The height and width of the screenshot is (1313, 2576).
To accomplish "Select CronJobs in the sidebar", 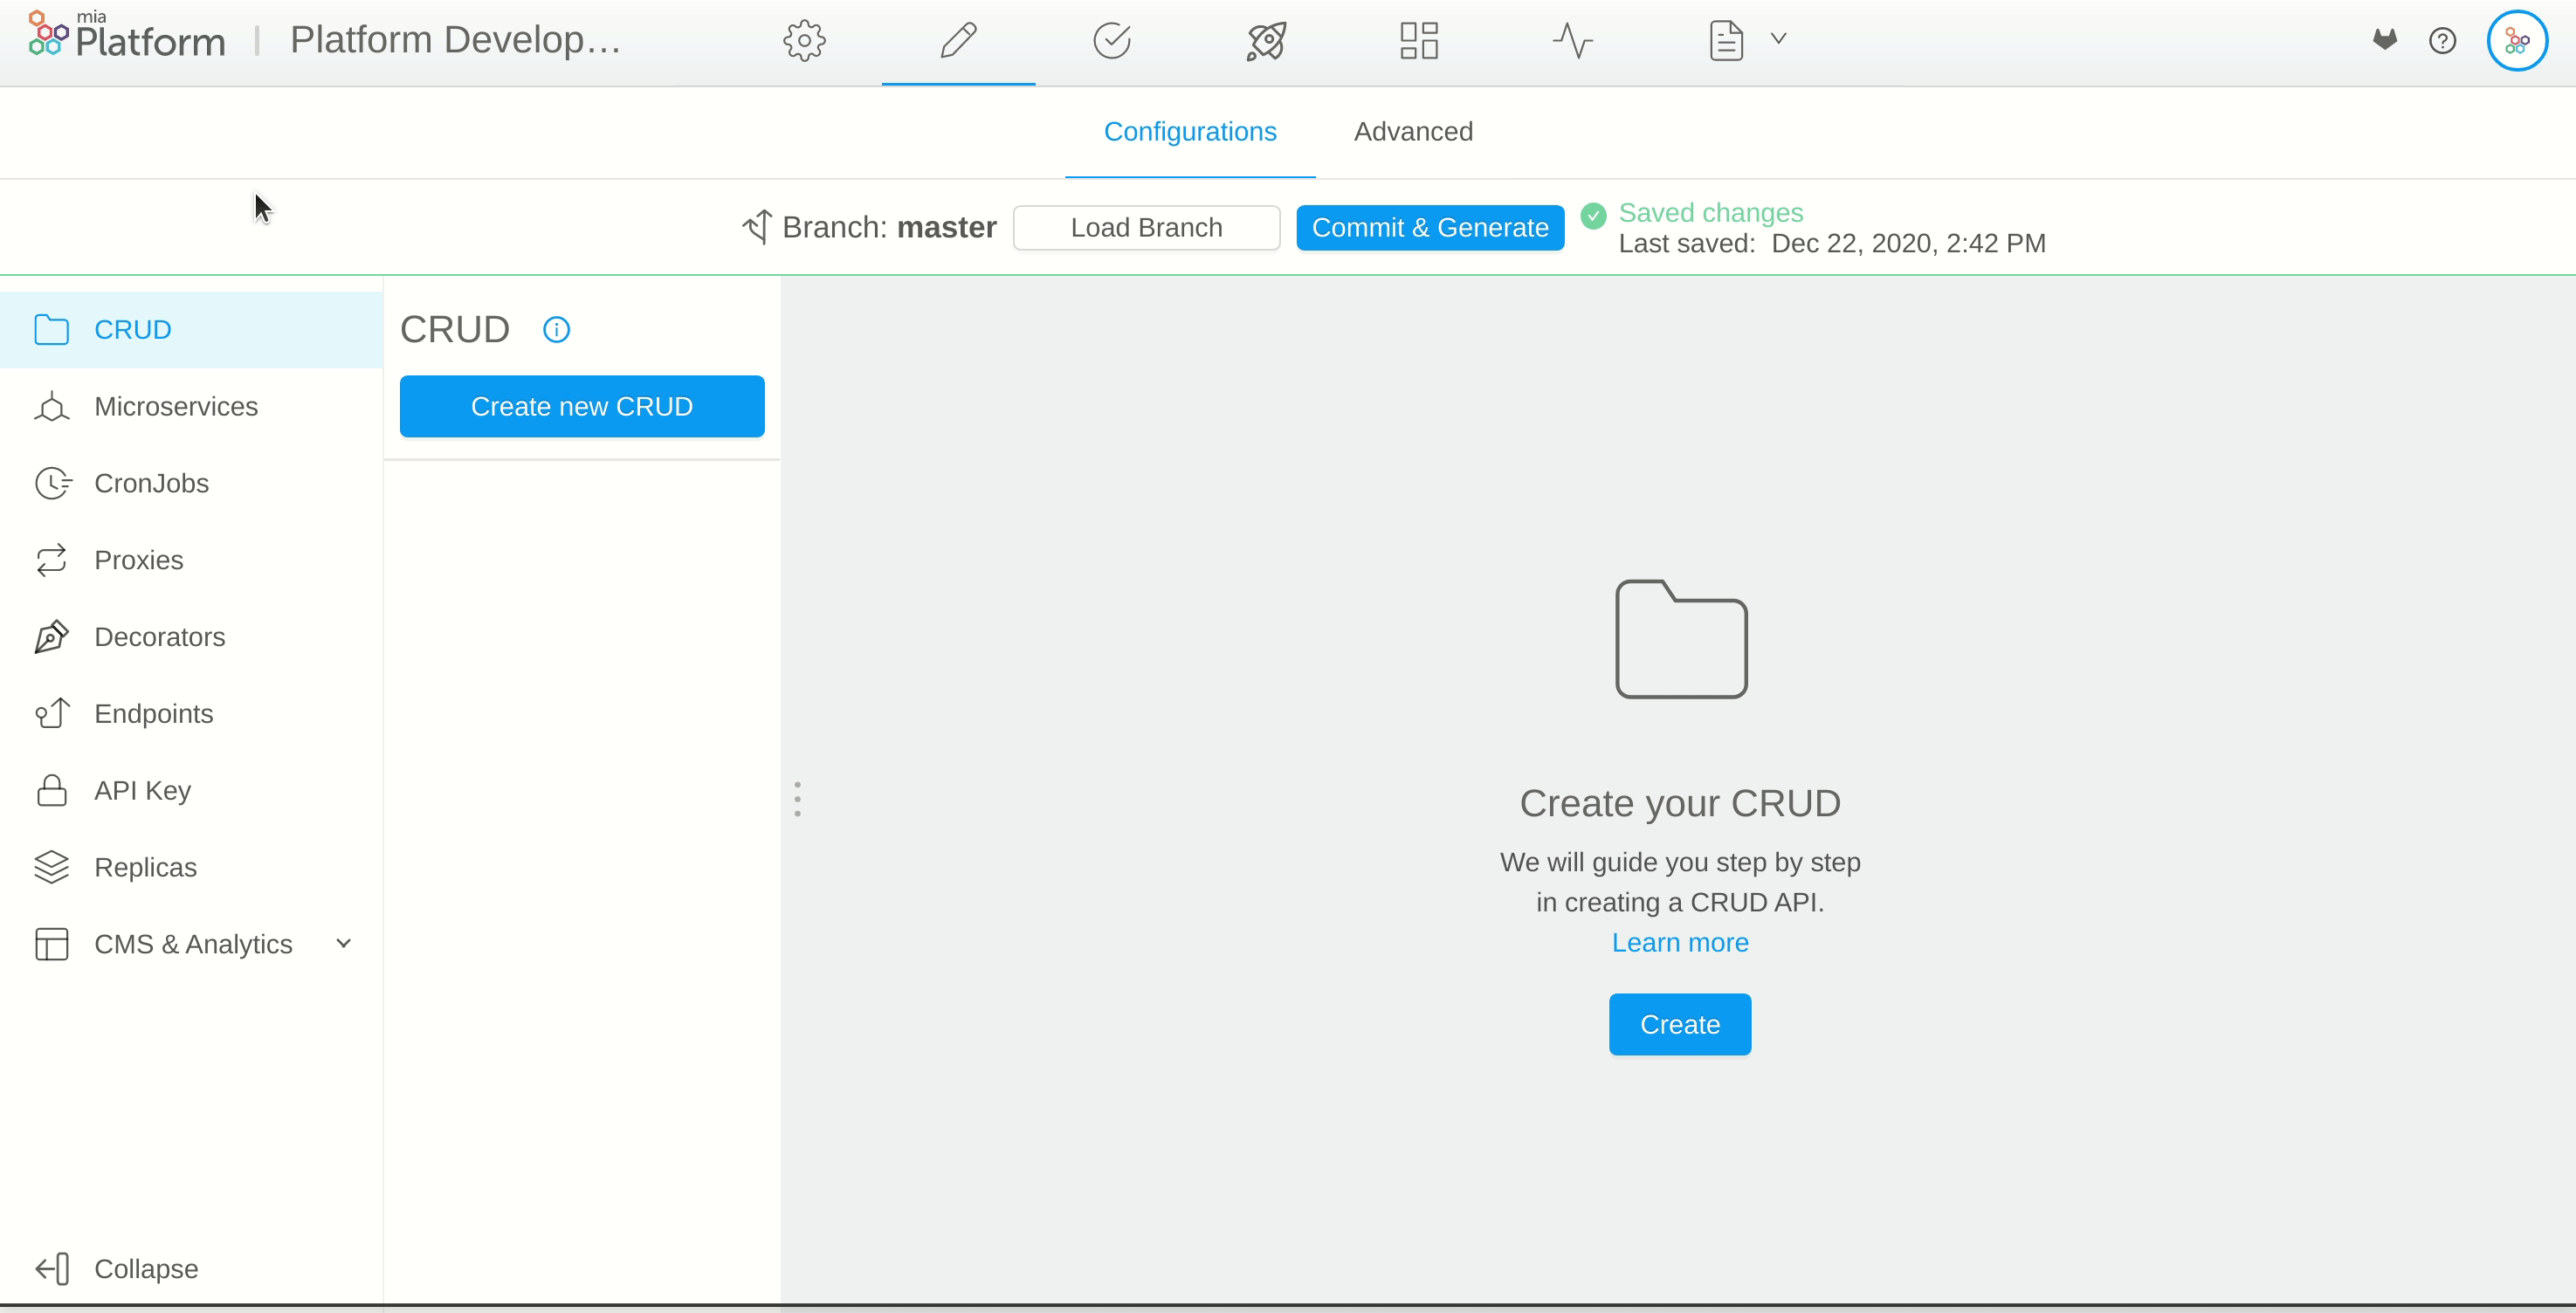I will pyautogui.click(x=152, y=483).
